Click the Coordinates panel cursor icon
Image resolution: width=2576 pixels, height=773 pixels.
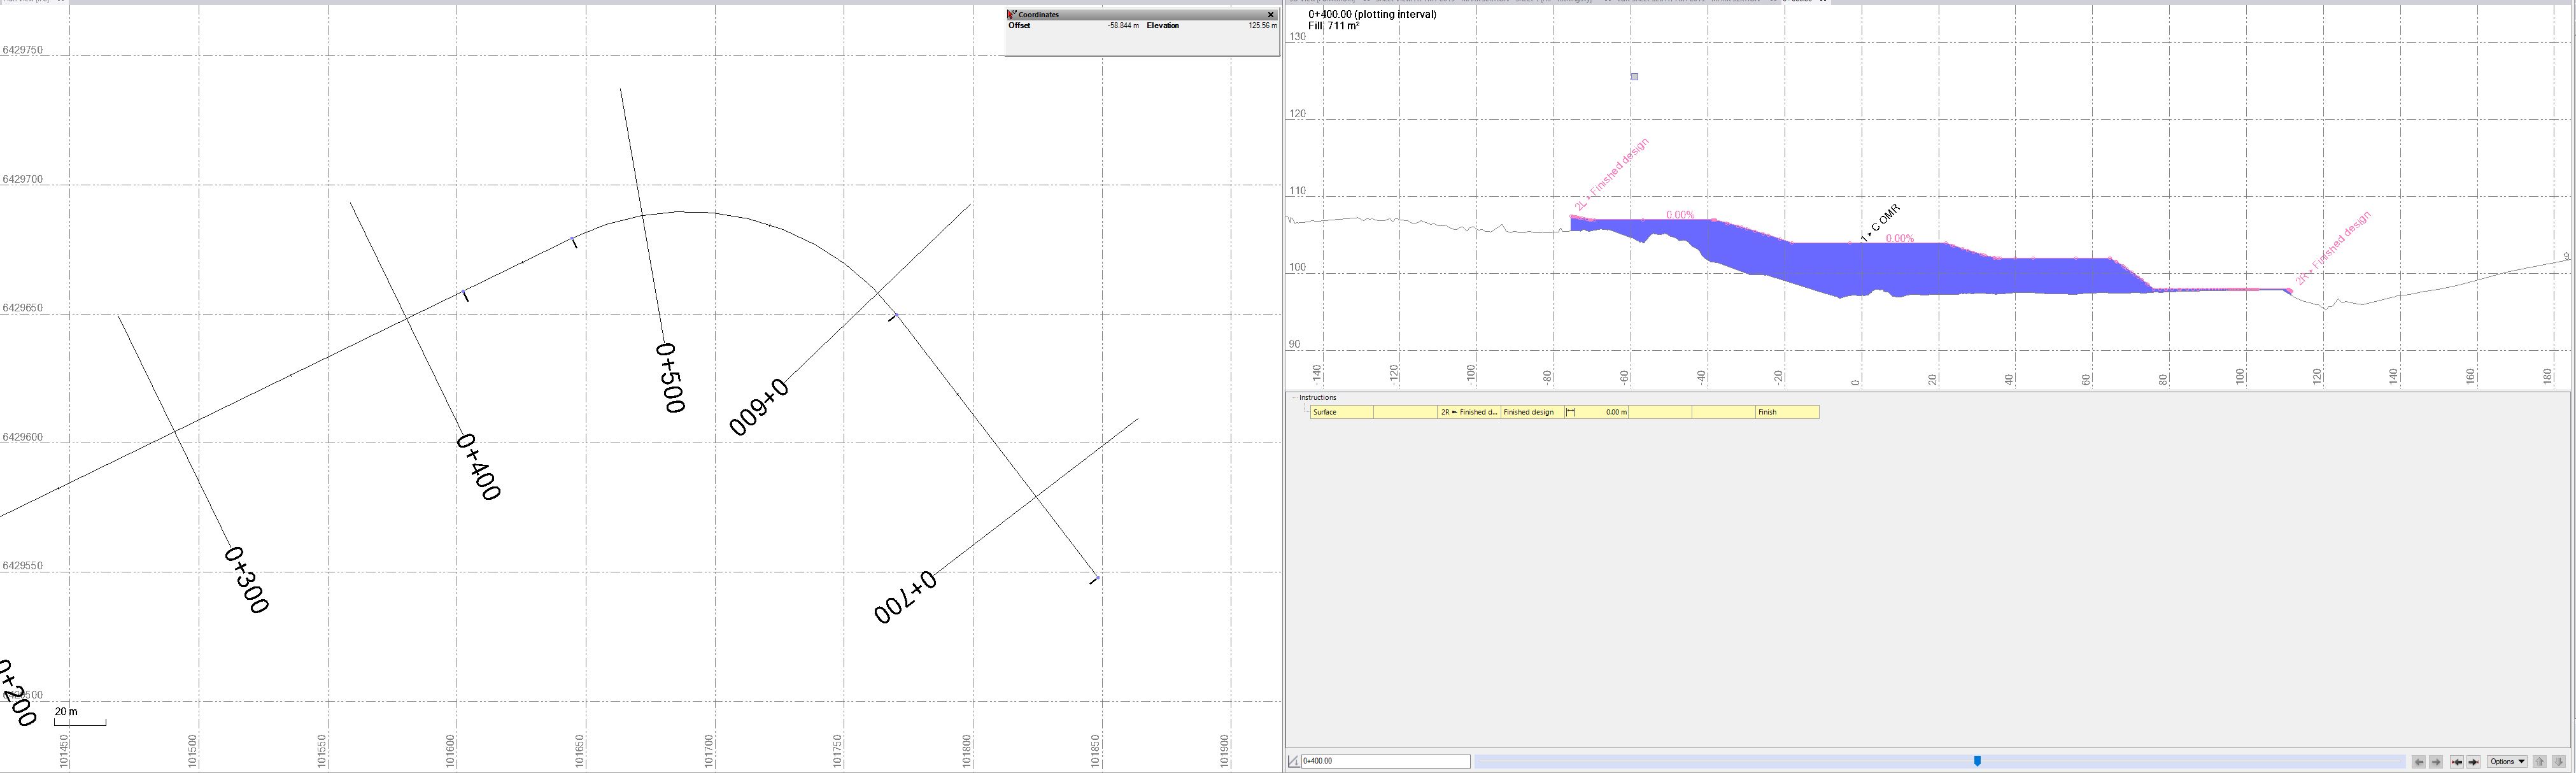pyautogui.click(x=1012, y=15)
